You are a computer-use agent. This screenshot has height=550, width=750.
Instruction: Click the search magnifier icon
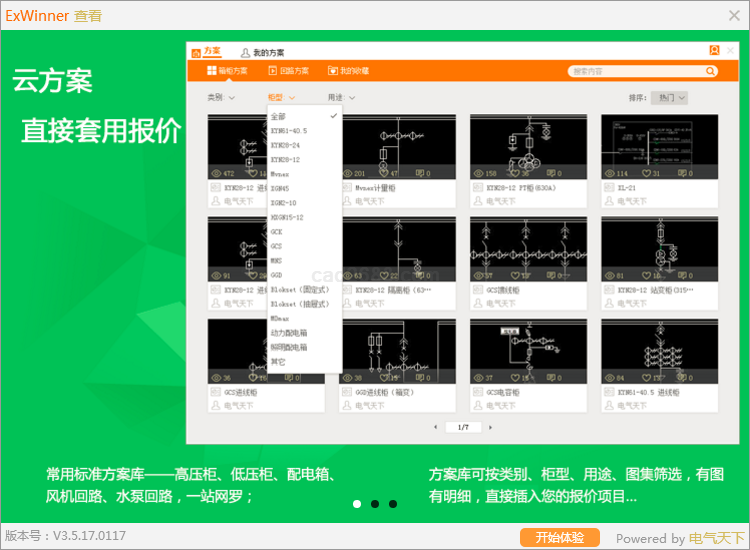711,71
